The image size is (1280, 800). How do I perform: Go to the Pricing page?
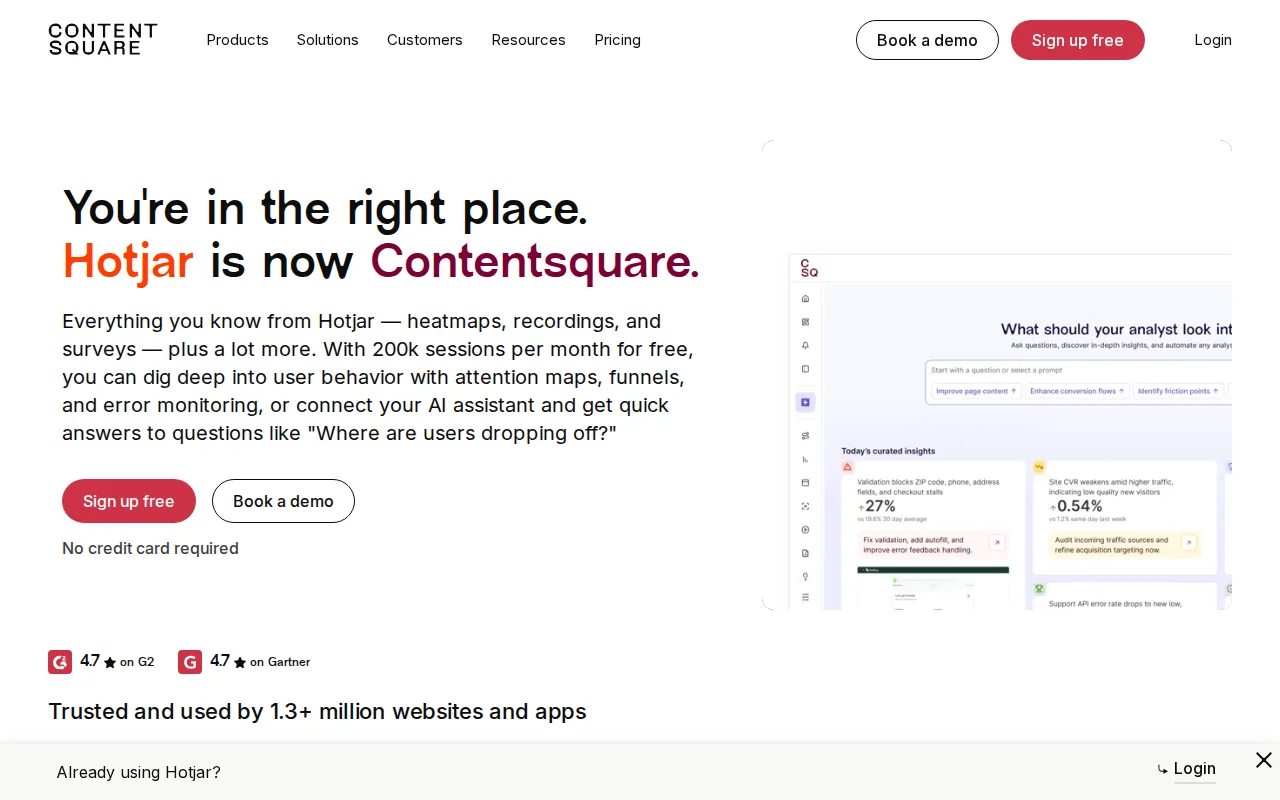coord(617,40)
